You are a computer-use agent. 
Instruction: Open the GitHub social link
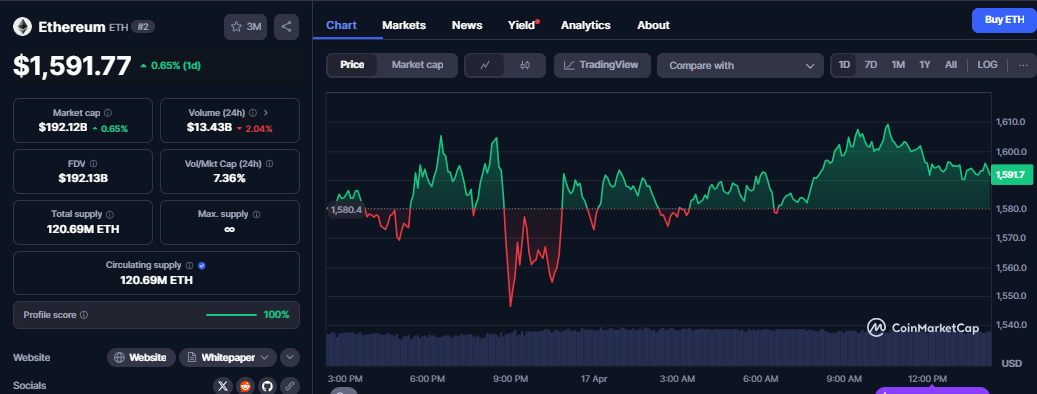pyautogui.click(x=267, y=385)
